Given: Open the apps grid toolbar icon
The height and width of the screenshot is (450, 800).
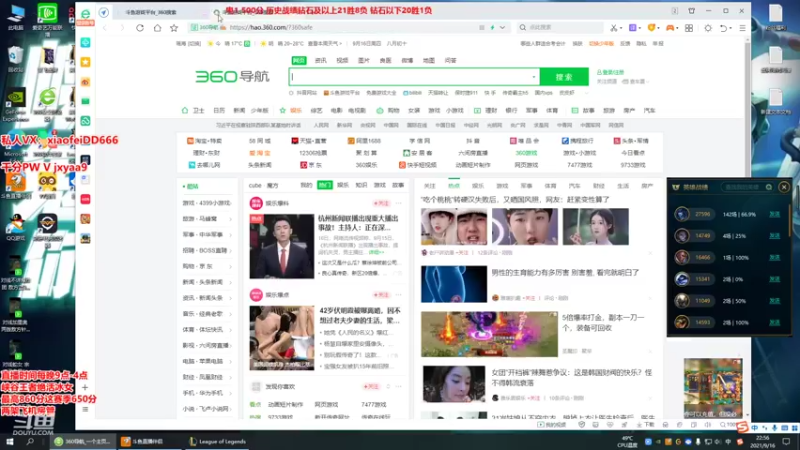Looking at the screenshot, I should point(689,28).
